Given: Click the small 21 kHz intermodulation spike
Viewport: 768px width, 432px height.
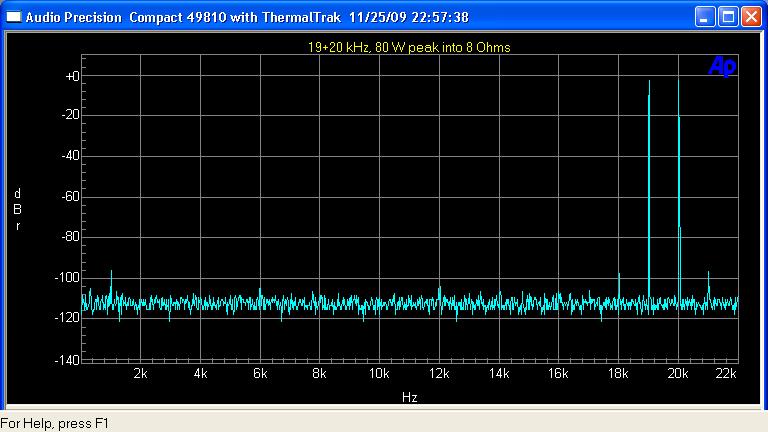Looking at the screenshot, I should pyautogui.click(x=709, y=285).
